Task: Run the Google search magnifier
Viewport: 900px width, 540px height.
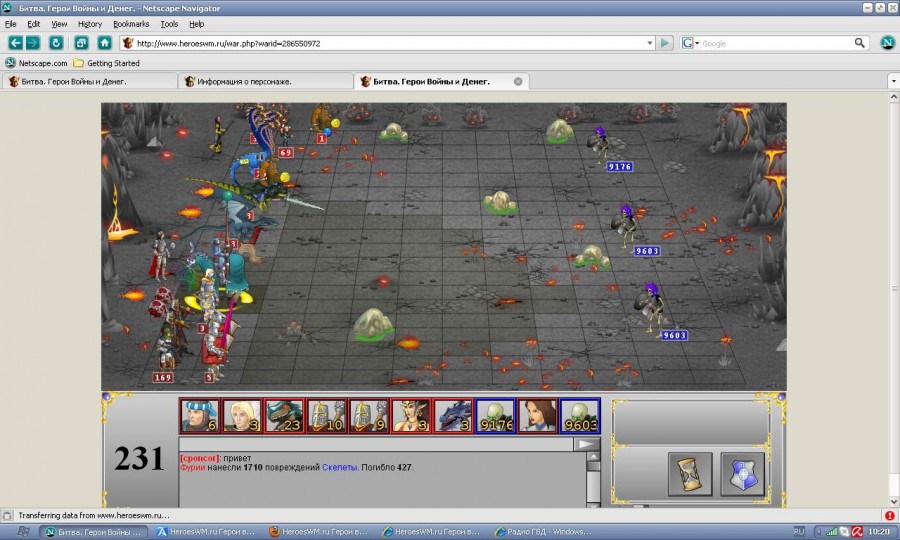Action: 859,42
